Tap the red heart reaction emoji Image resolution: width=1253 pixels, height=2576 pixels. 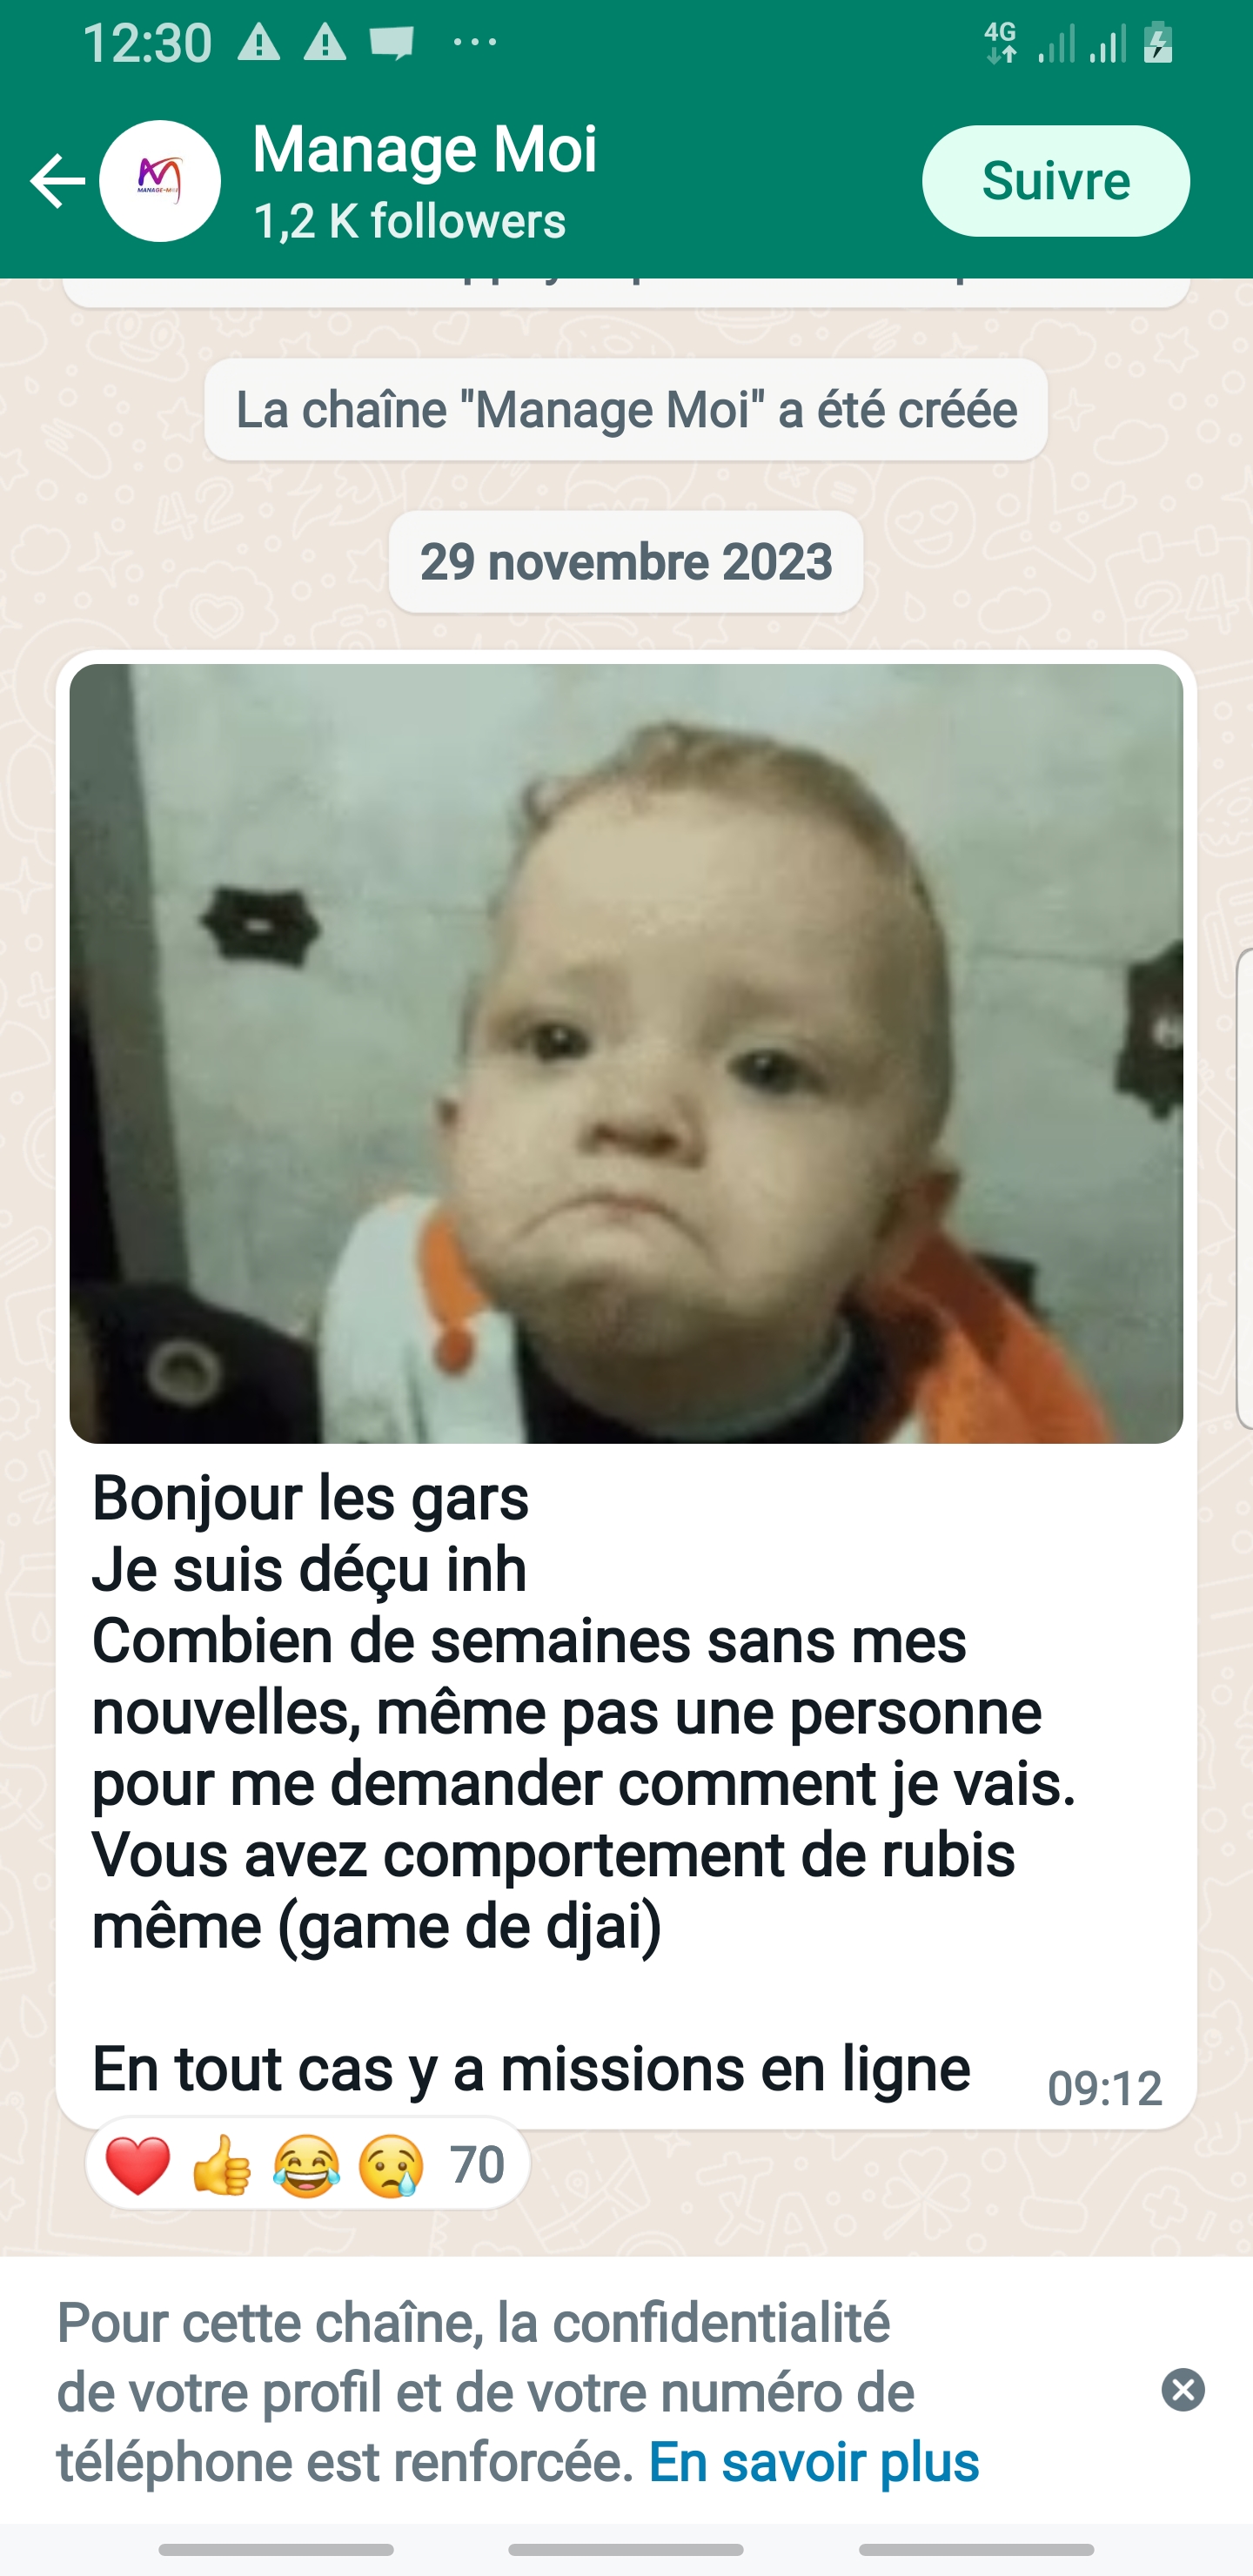pyautogui.click(x=138, y=2164)
